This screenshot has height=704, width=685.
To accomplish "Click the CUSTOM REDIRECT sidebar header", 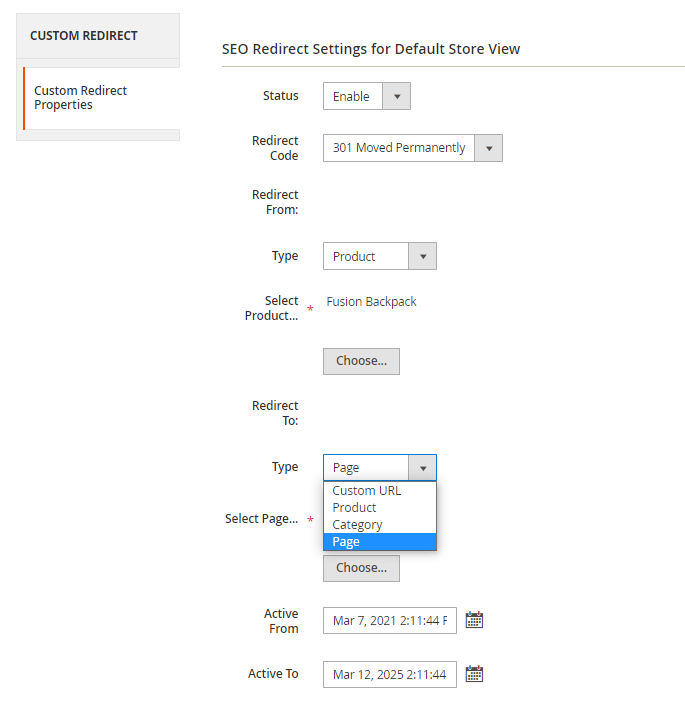I will [84, 36].
